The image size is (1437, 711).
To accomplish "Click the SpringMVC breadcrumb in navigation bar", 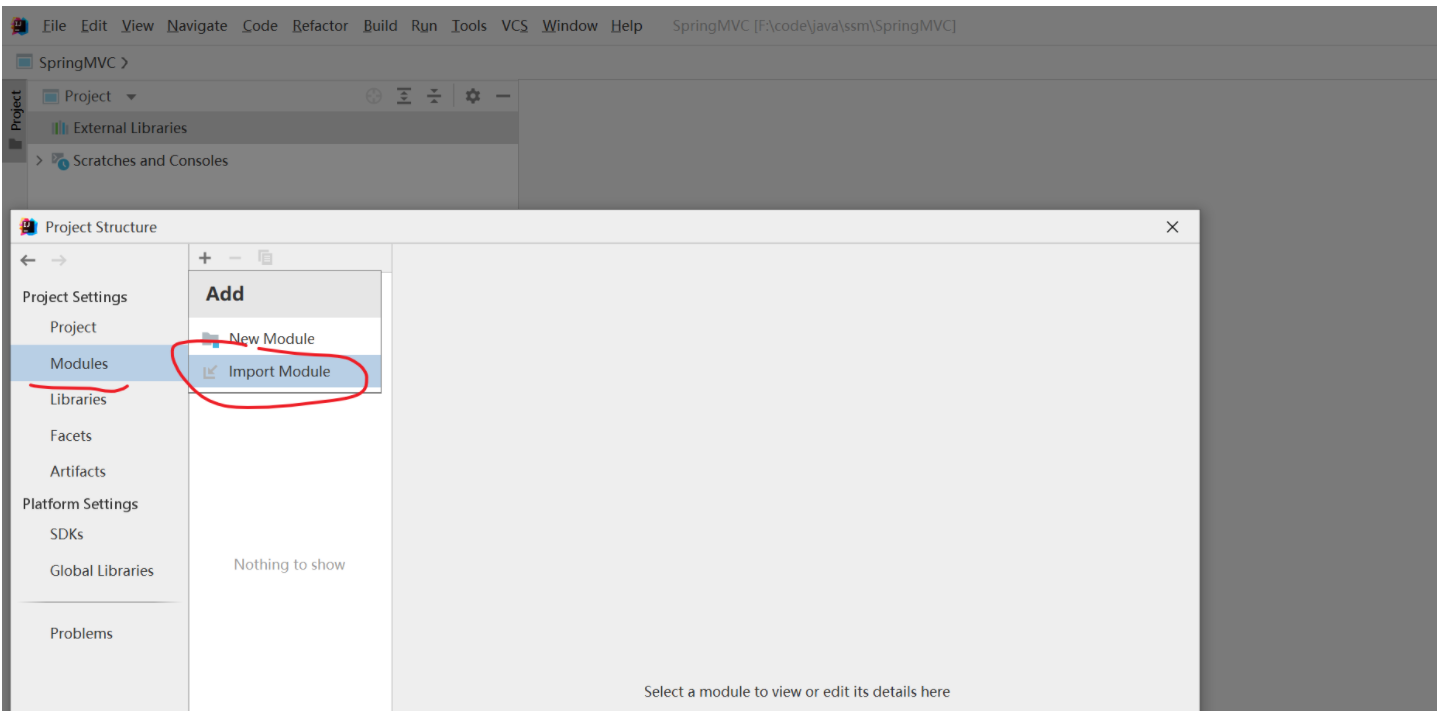I will click(77, 63).
